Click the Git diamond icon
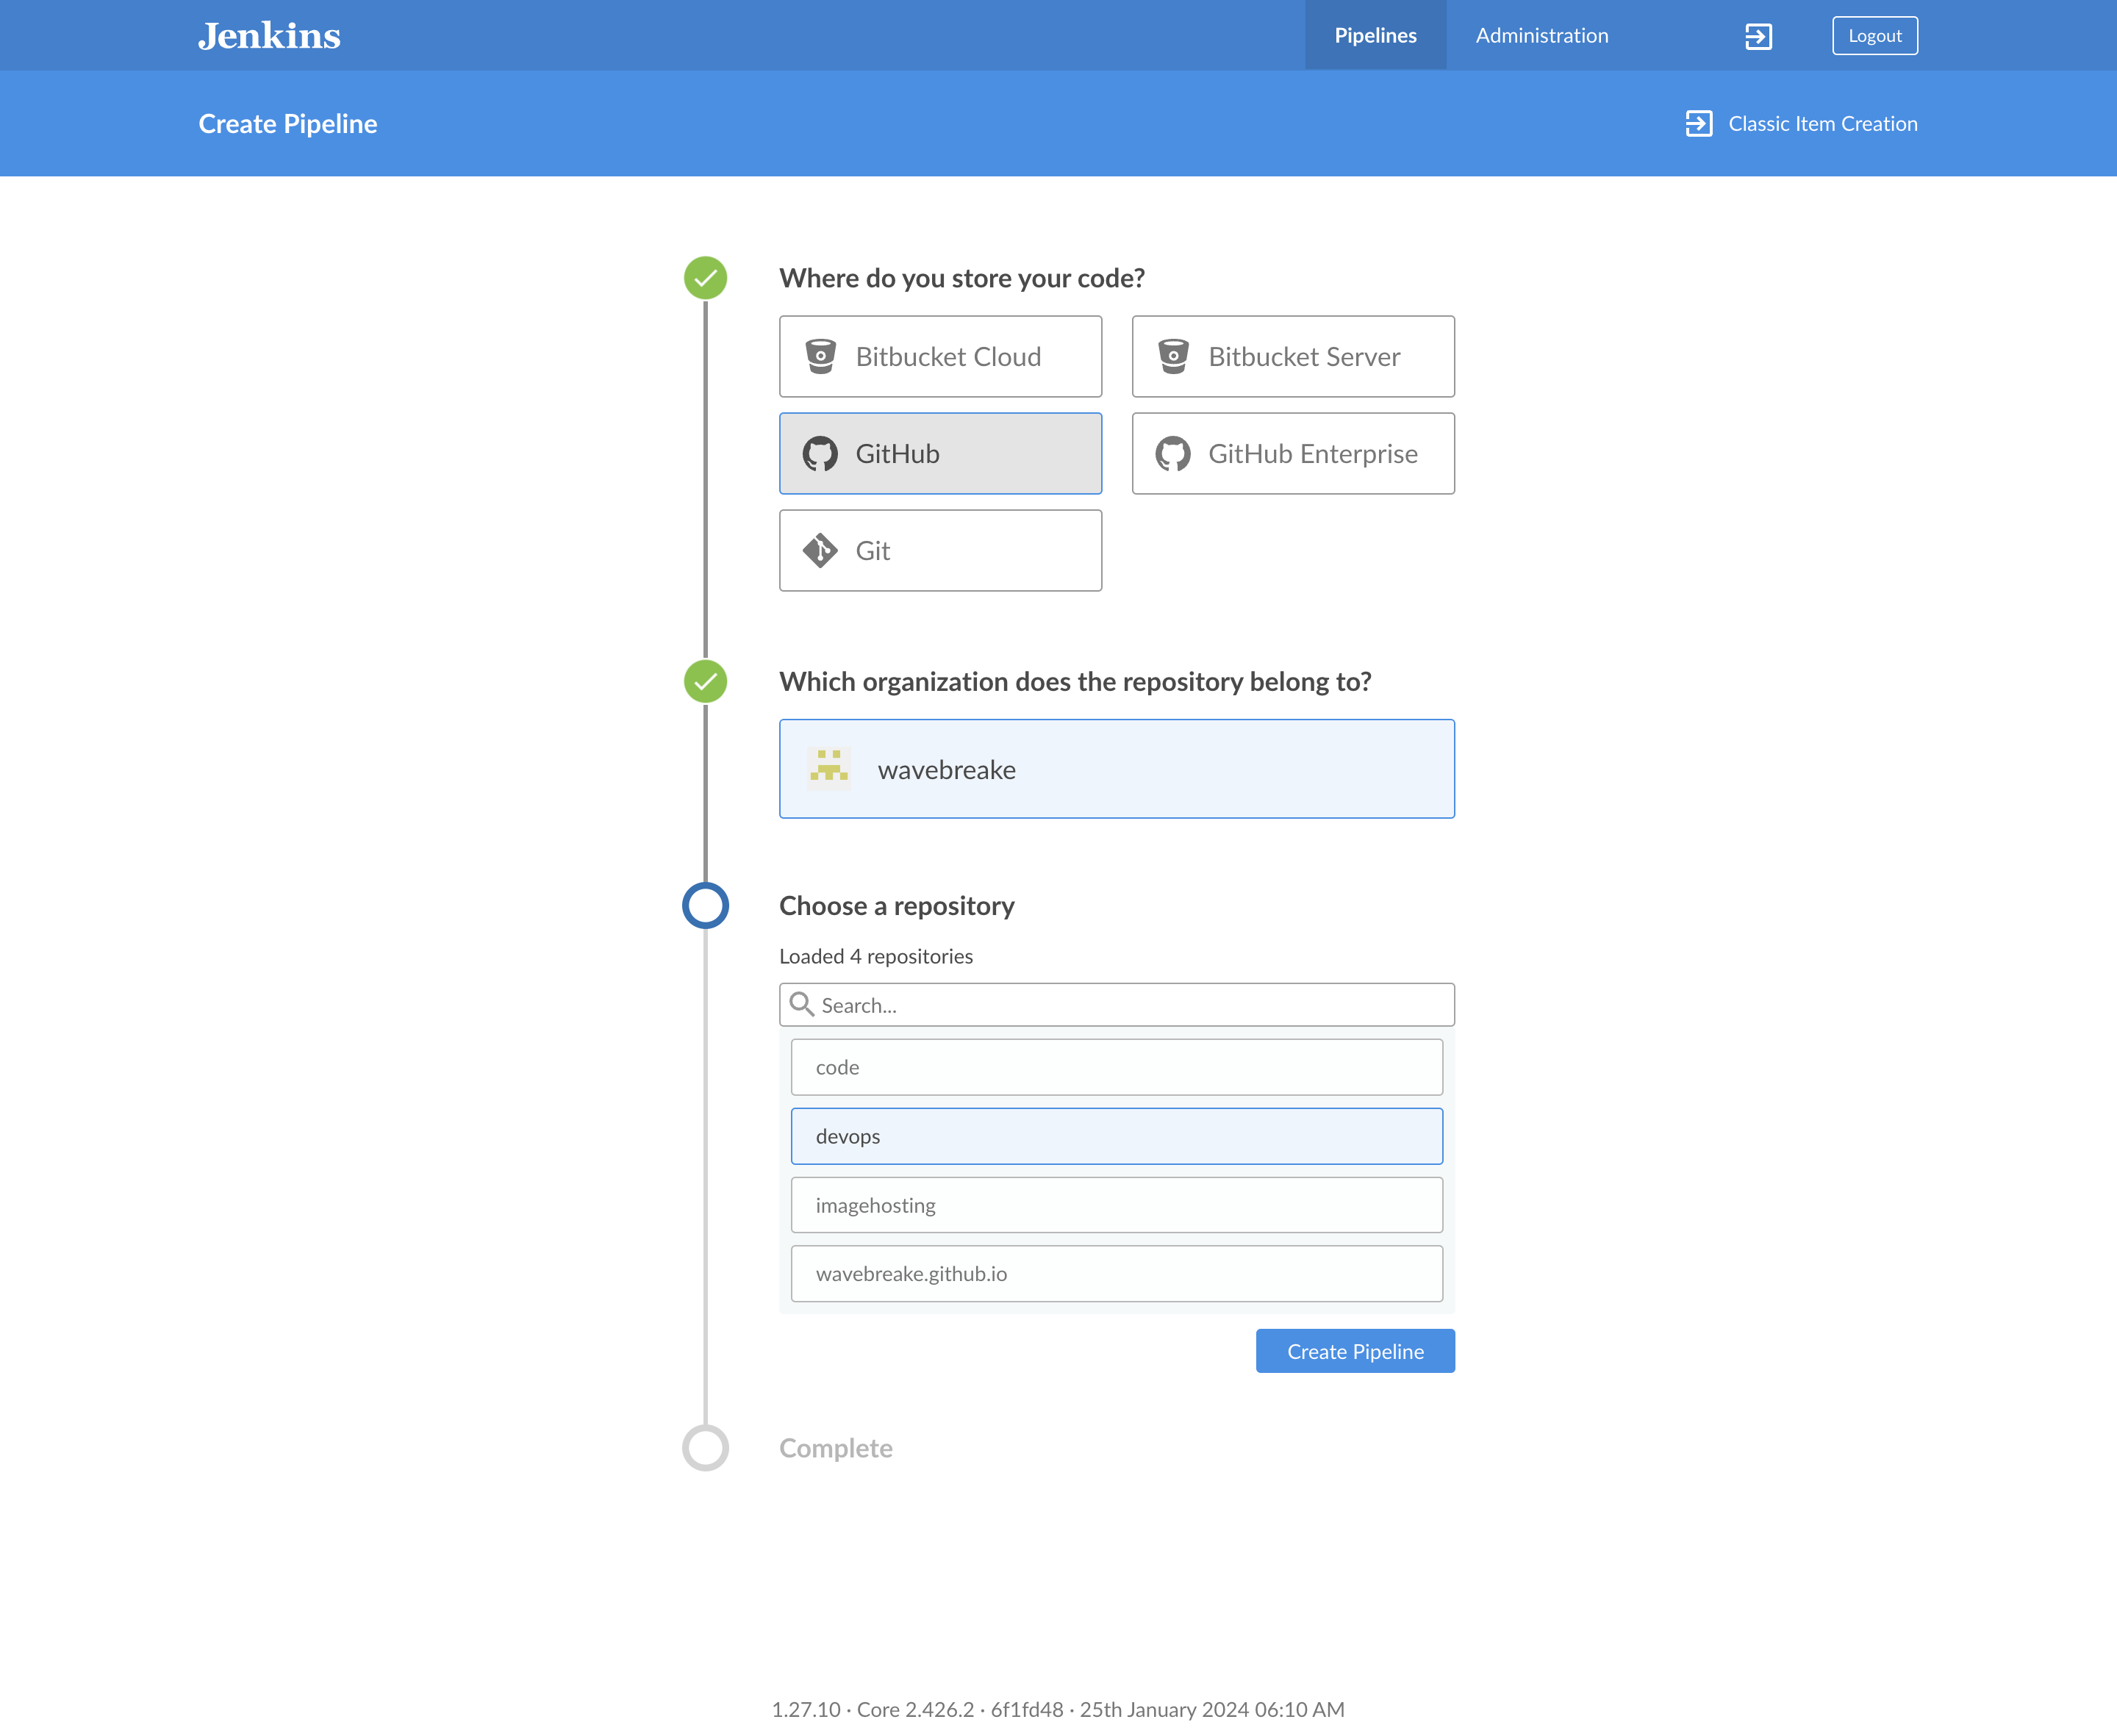 pos(820,551)
